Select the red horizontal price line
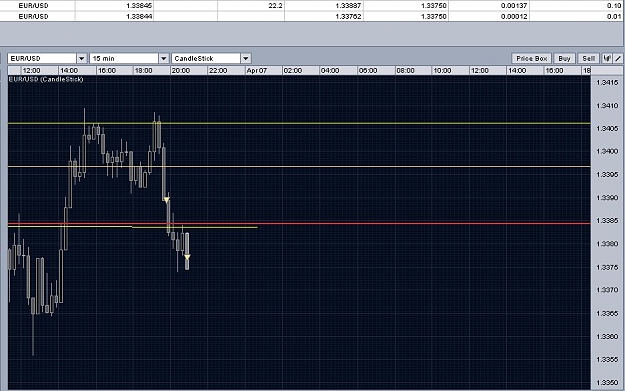The image size is (625, 391). pos(299,223)
